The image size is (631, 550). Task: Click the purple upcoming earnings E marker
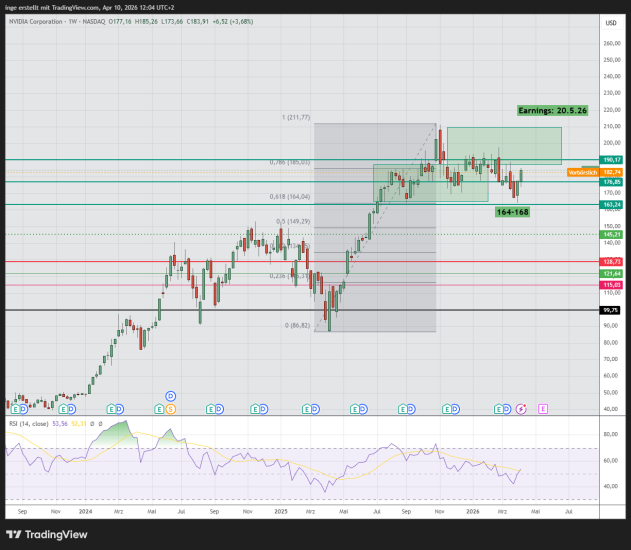[542, 409]
